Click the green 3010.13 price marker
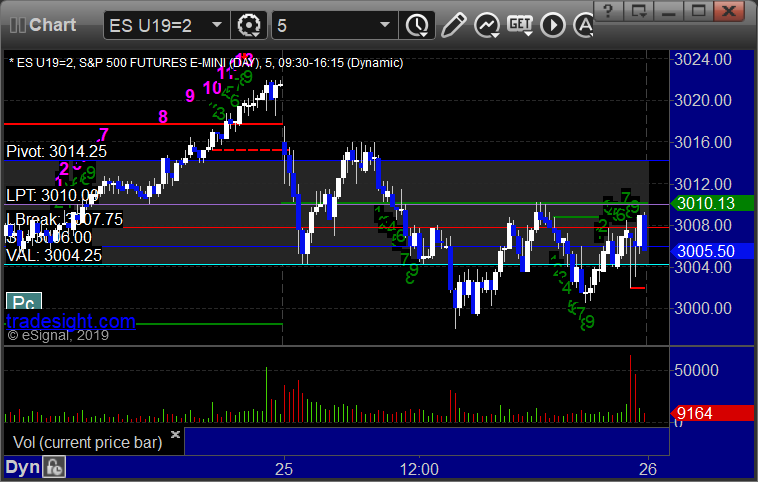This screenshot has width=758, height=482. coord(711,203)
